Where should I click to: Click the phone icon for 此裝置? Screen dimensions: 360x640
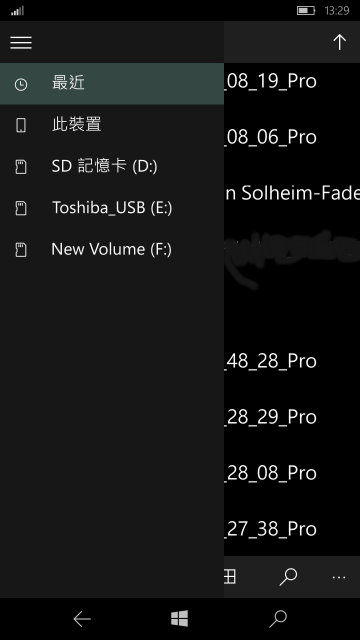[21, 125]
